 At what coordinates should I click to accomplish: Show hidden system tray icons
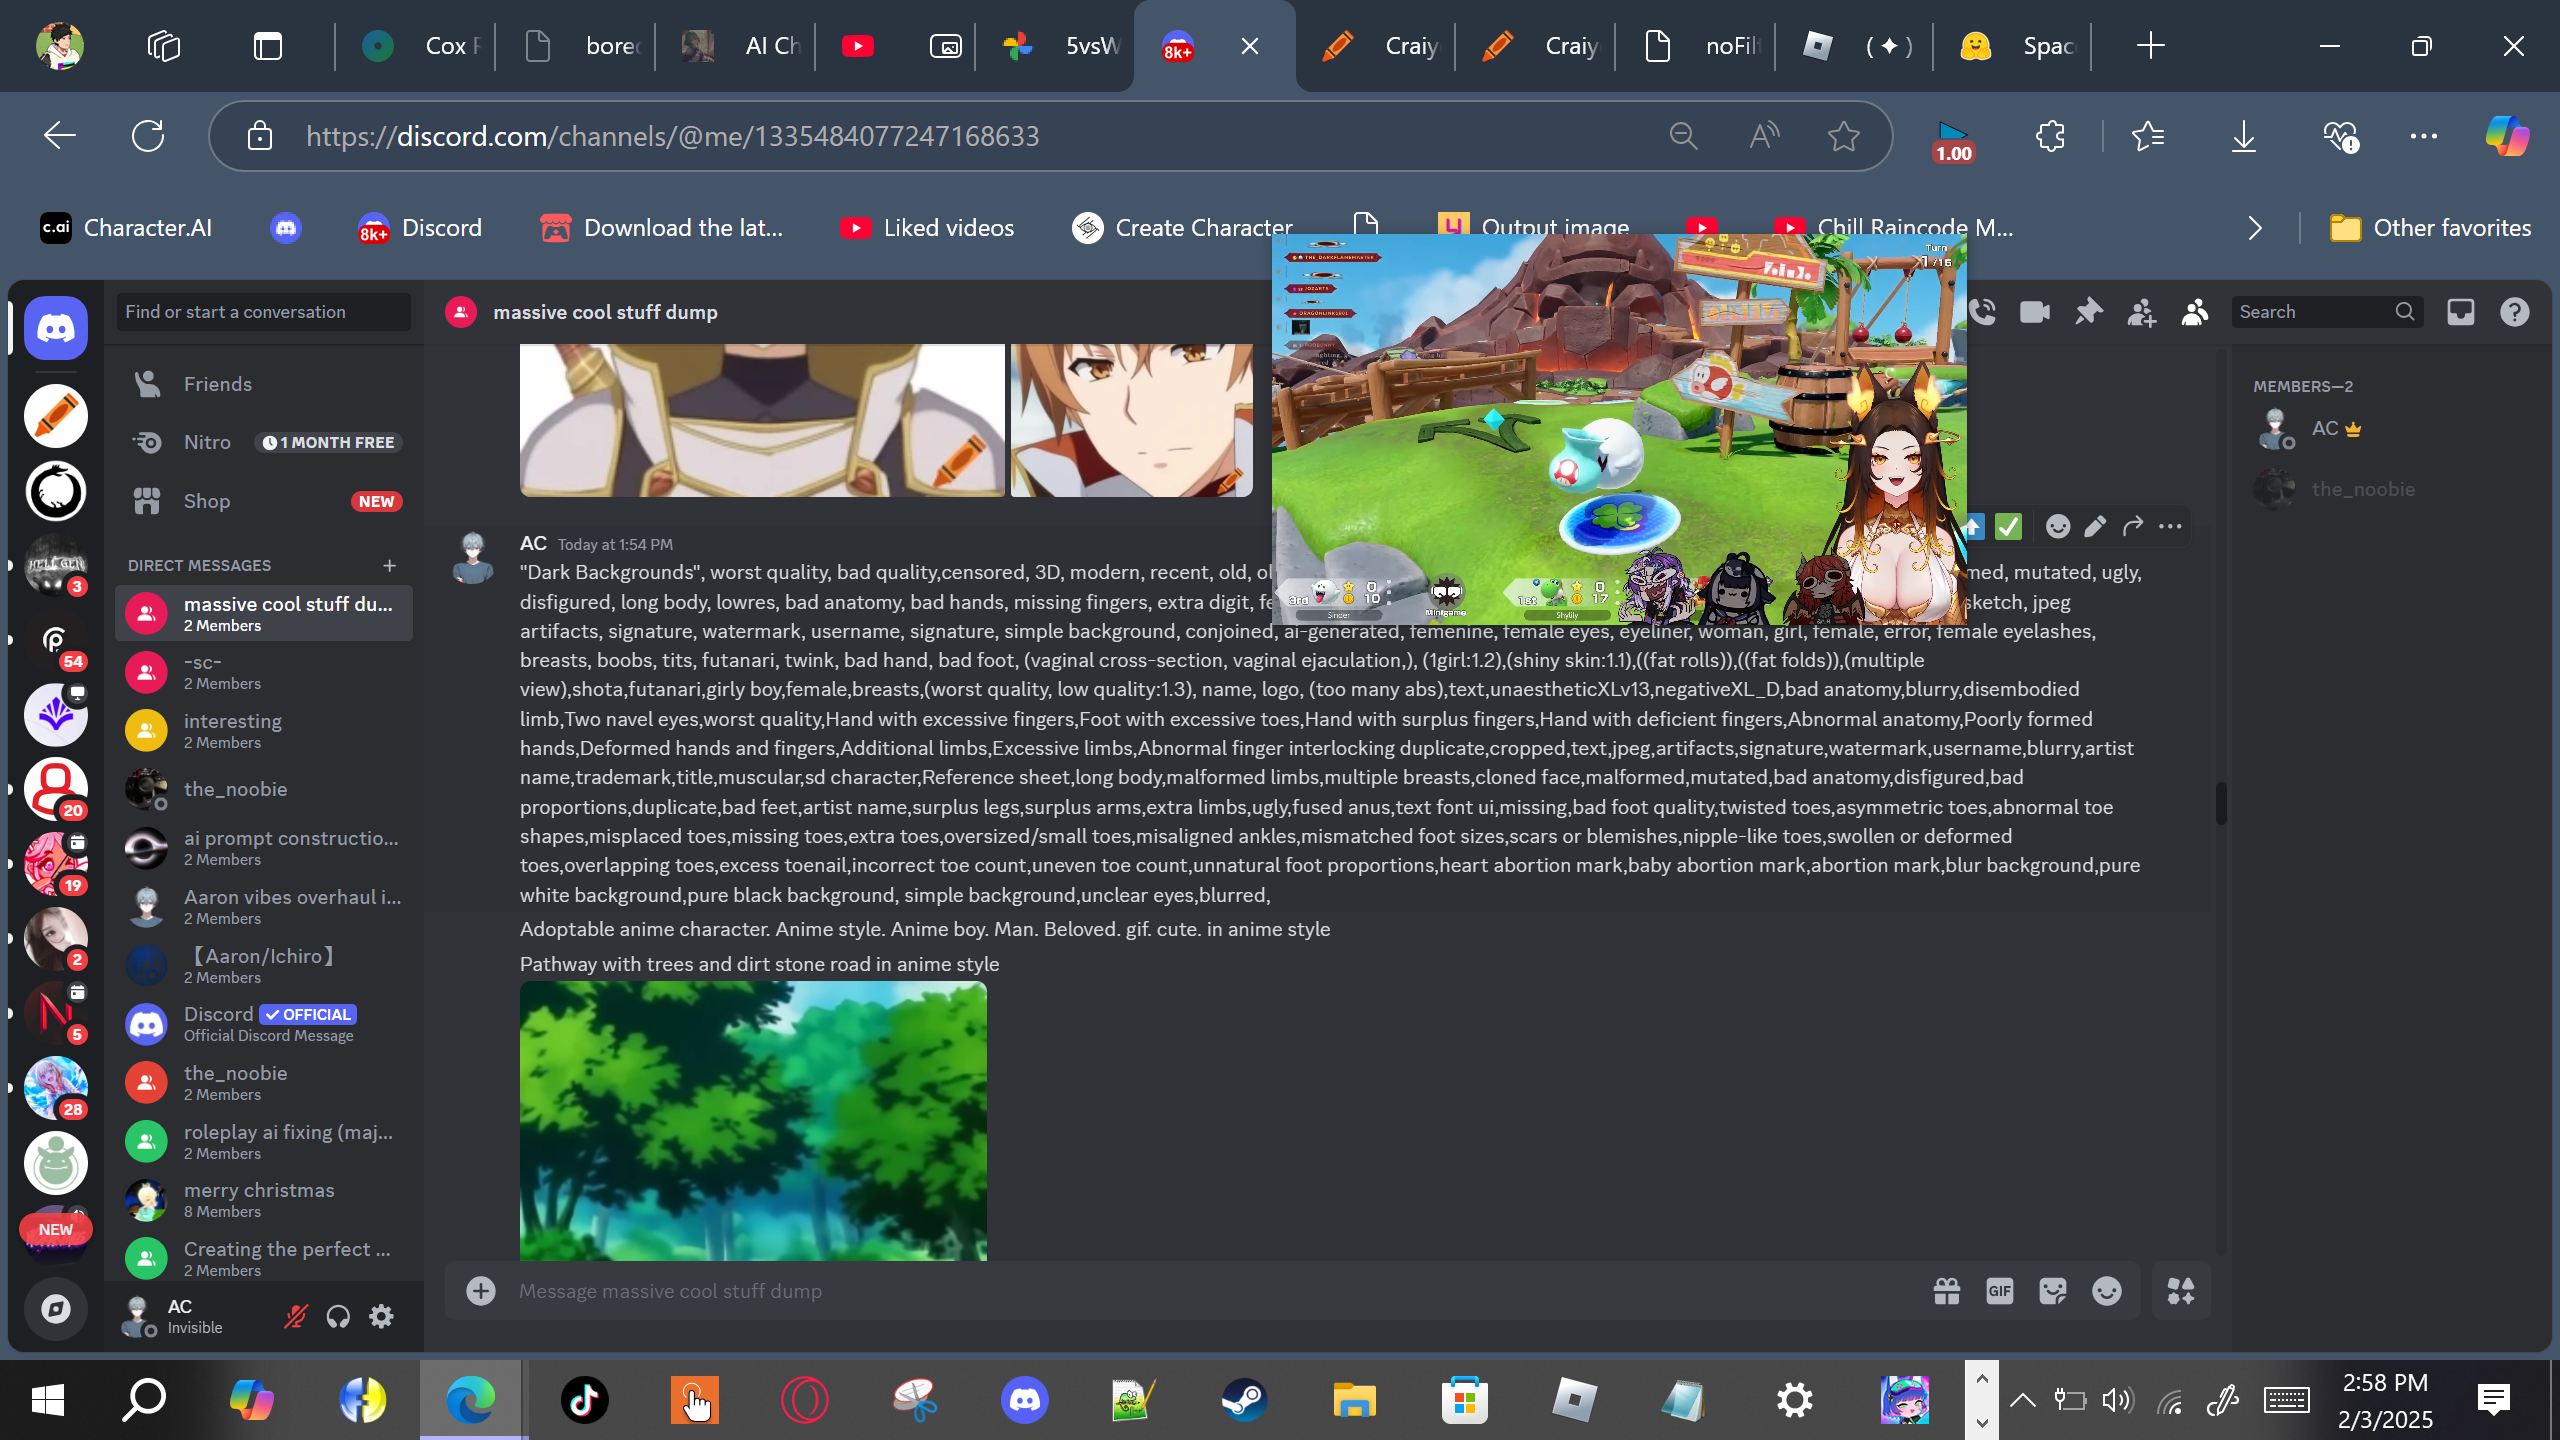coord(2022,1400)
